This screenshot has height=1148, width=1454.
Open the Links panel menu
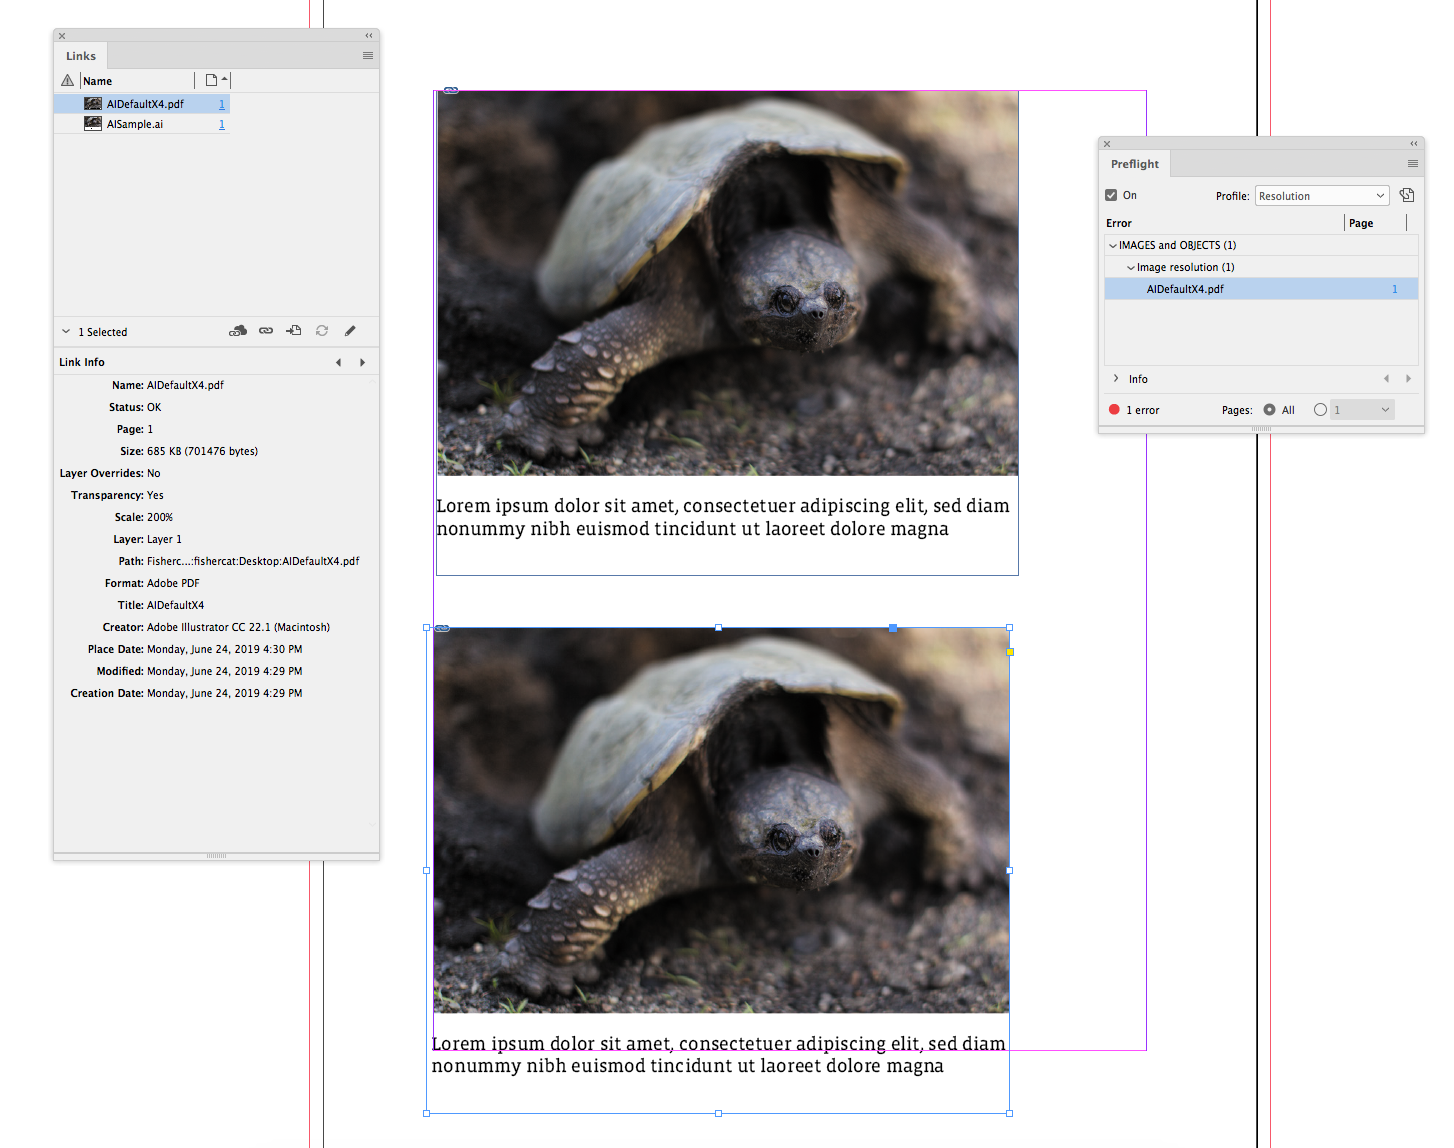[x=368, y=56]
